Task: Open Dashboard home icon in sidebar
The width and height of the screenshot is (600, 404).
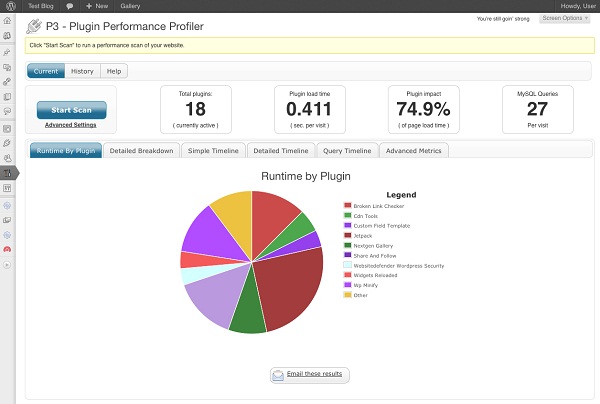Action: [x=8, y=21]
